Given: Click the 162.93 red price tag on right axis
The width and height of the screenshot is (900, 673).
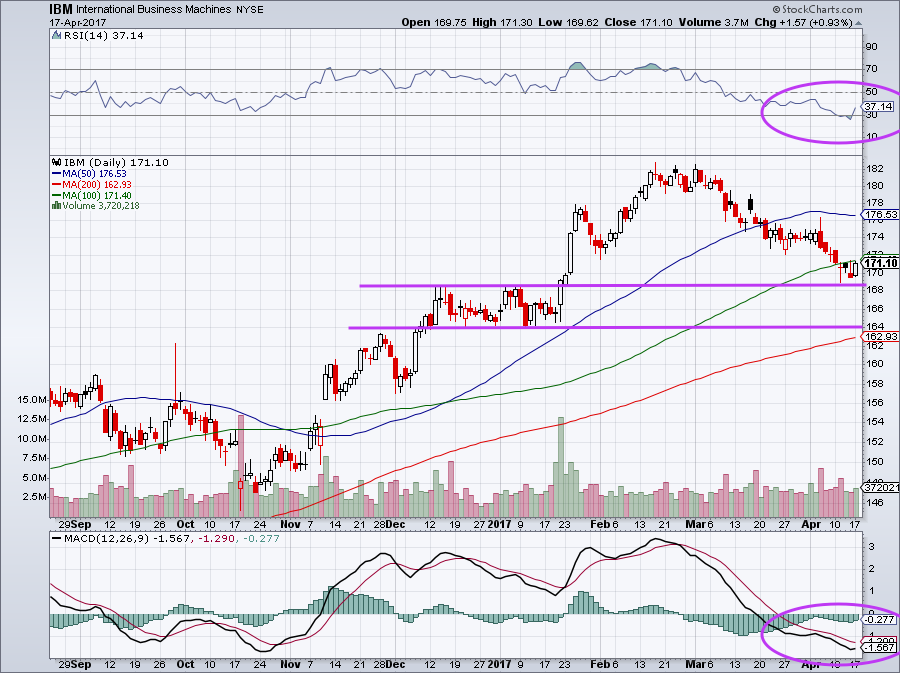Looking at the screenshot, I should (880, 336).
